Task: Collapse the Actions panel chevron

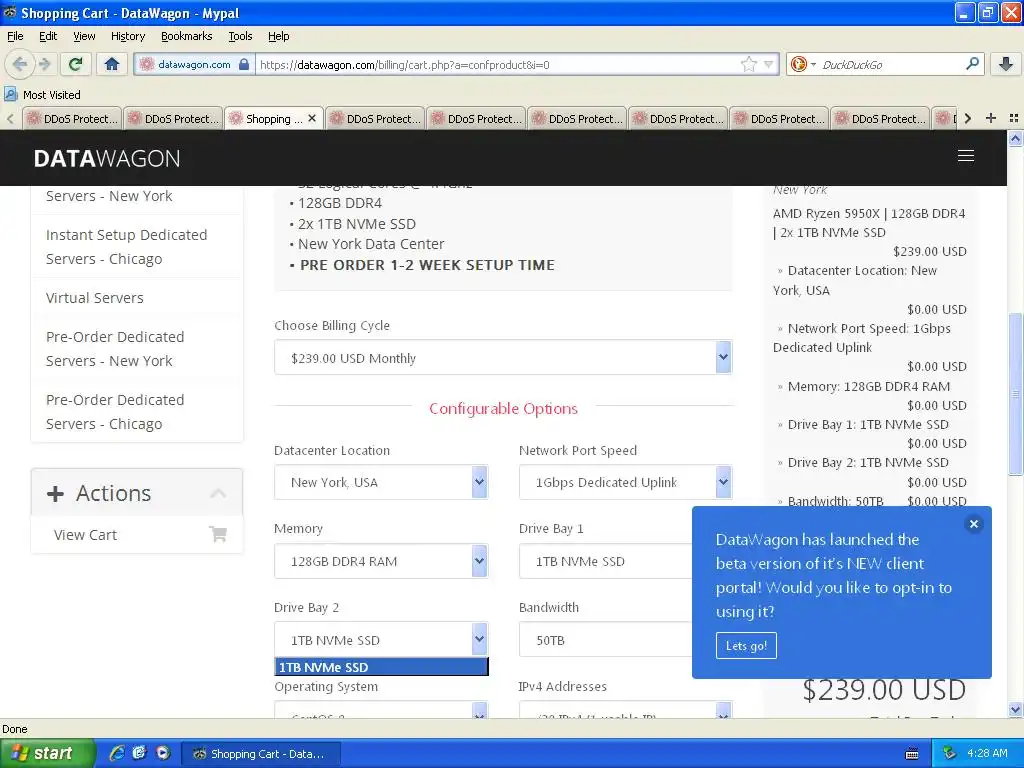Action: 218,493
